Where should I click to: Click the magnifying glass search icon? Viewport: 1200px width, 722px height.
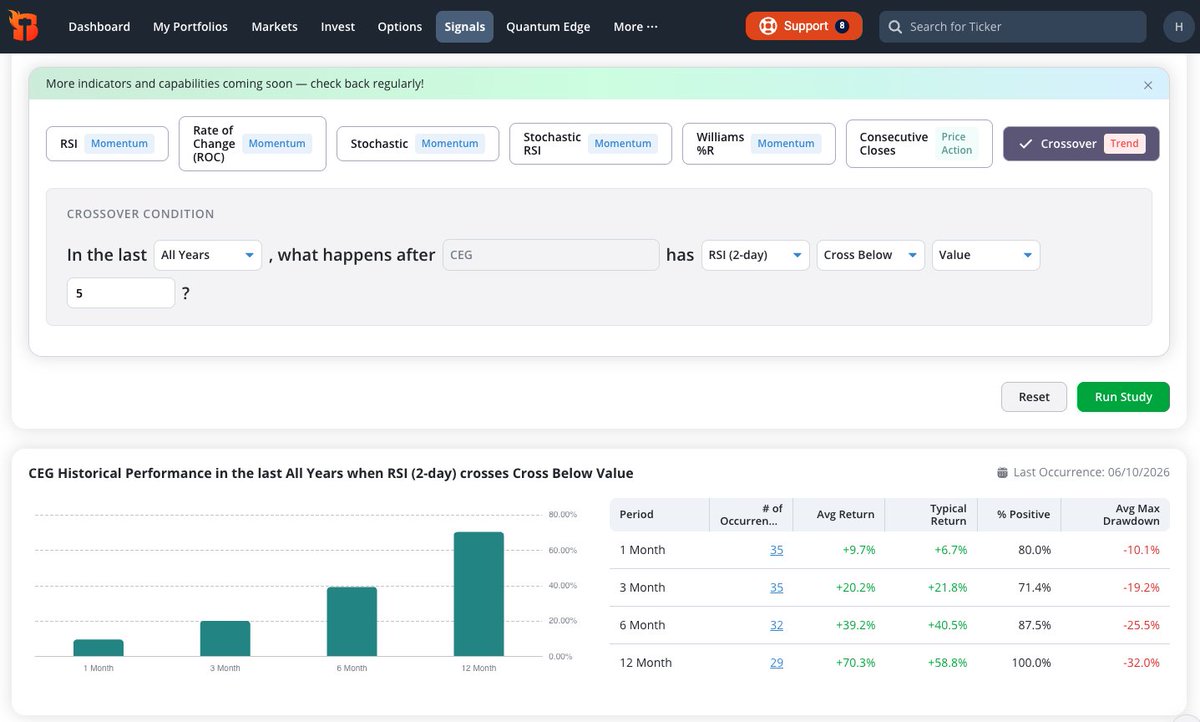[895, 27]
